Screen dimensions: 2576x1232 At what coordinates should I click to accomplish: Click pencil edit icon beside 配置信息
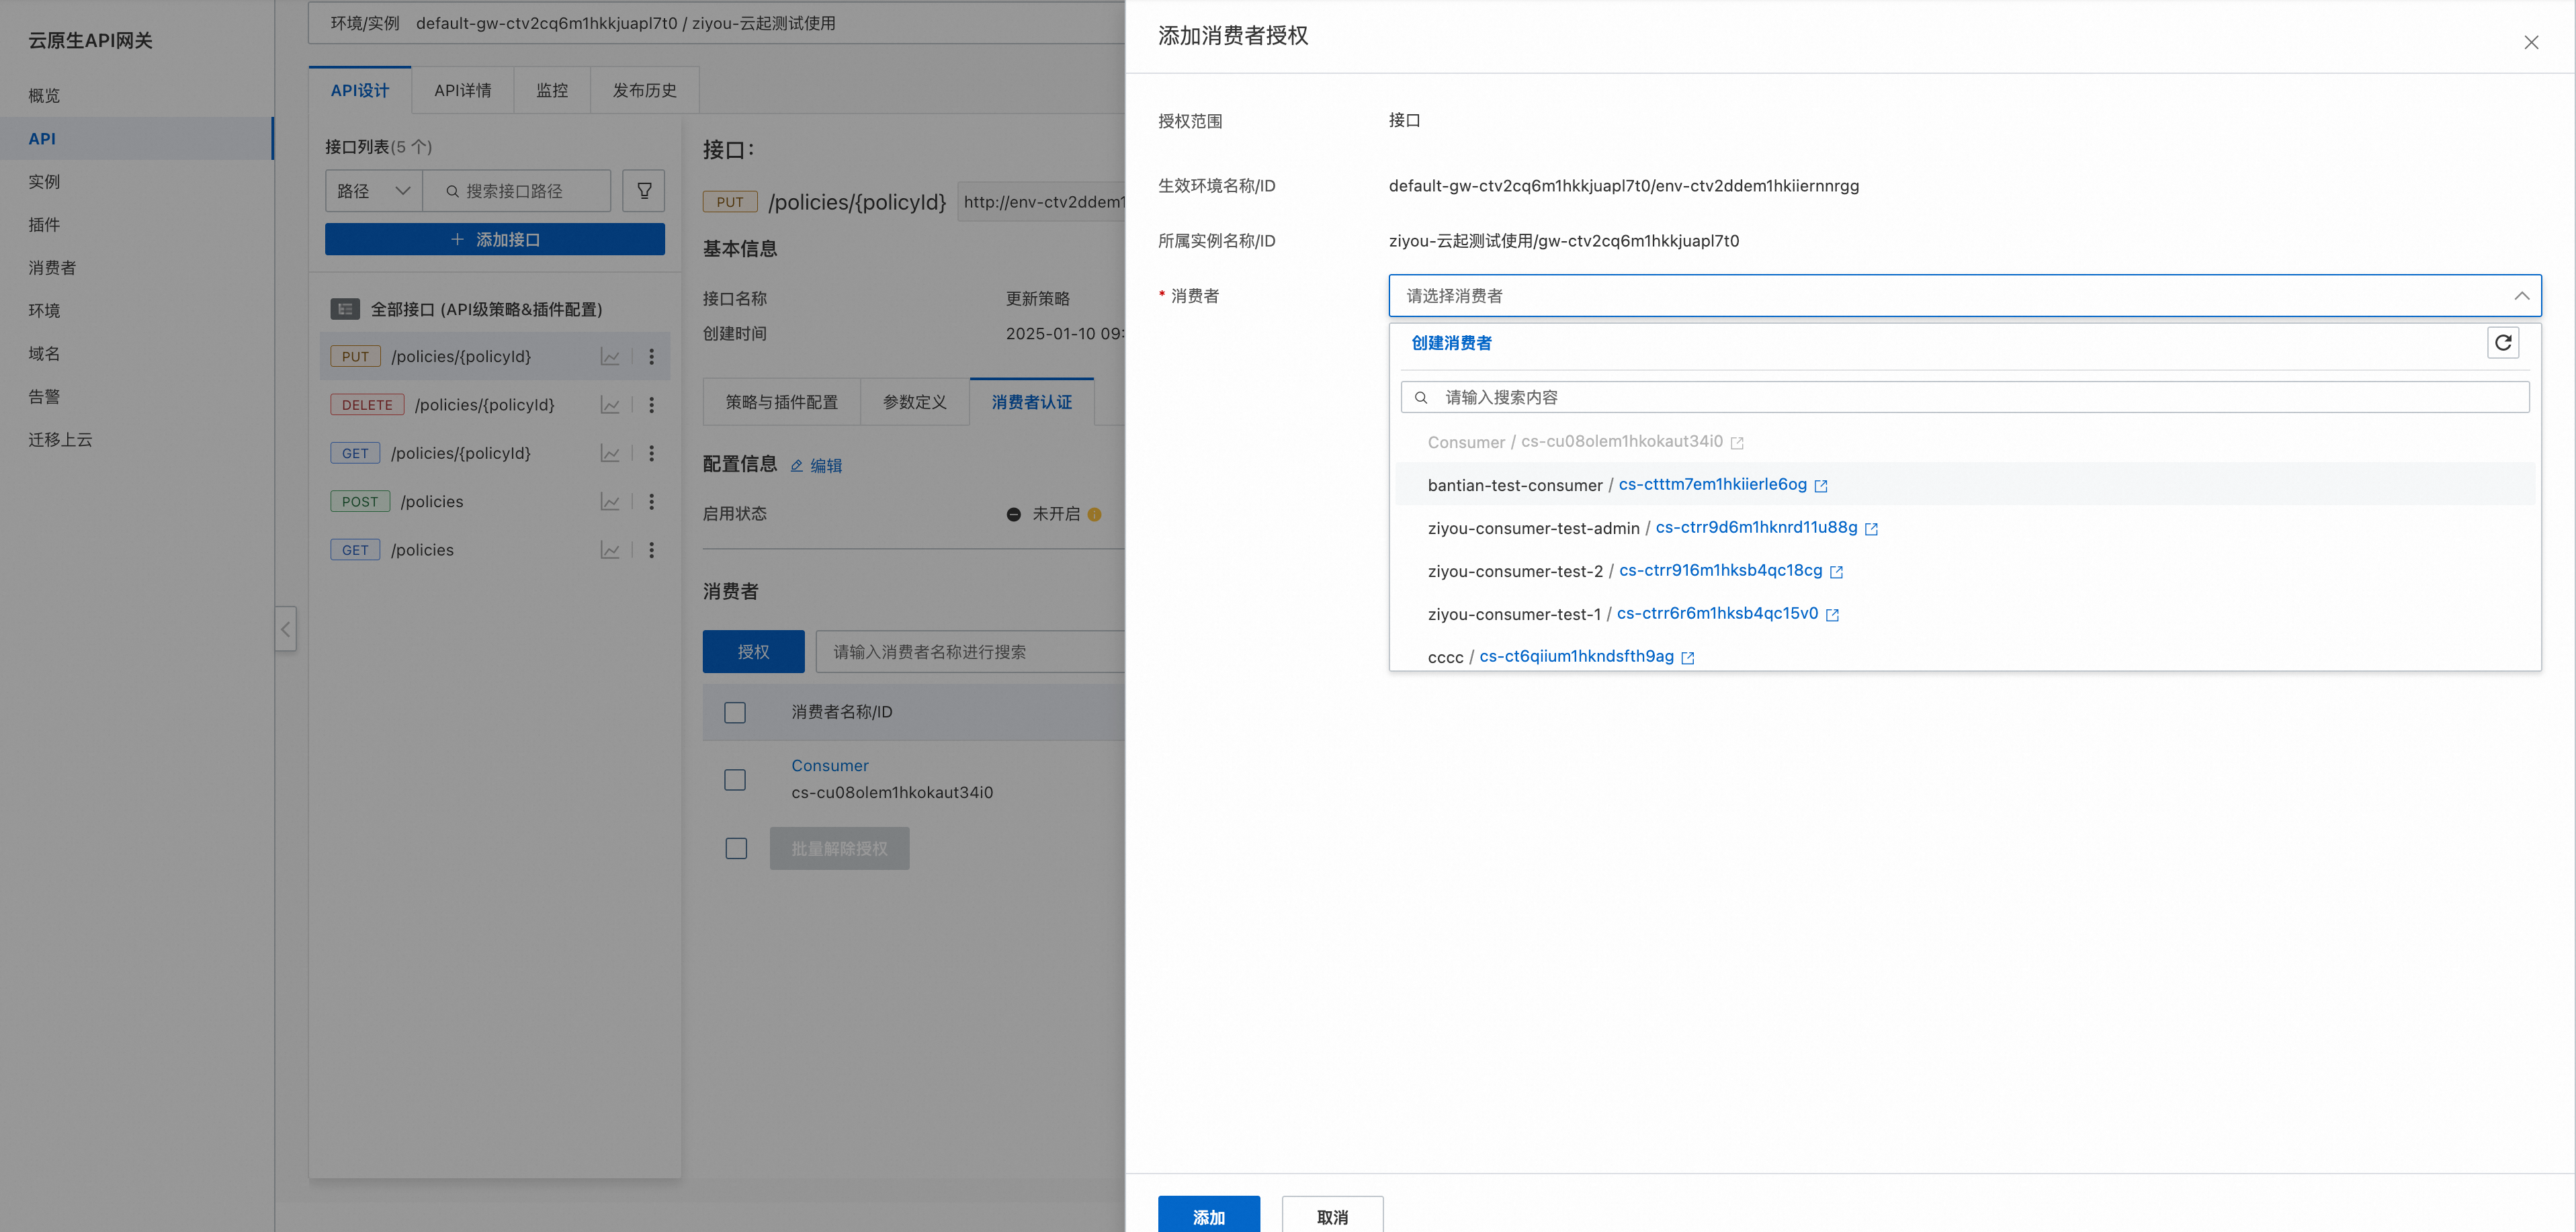pyautogui.click(x=797, y=466)
